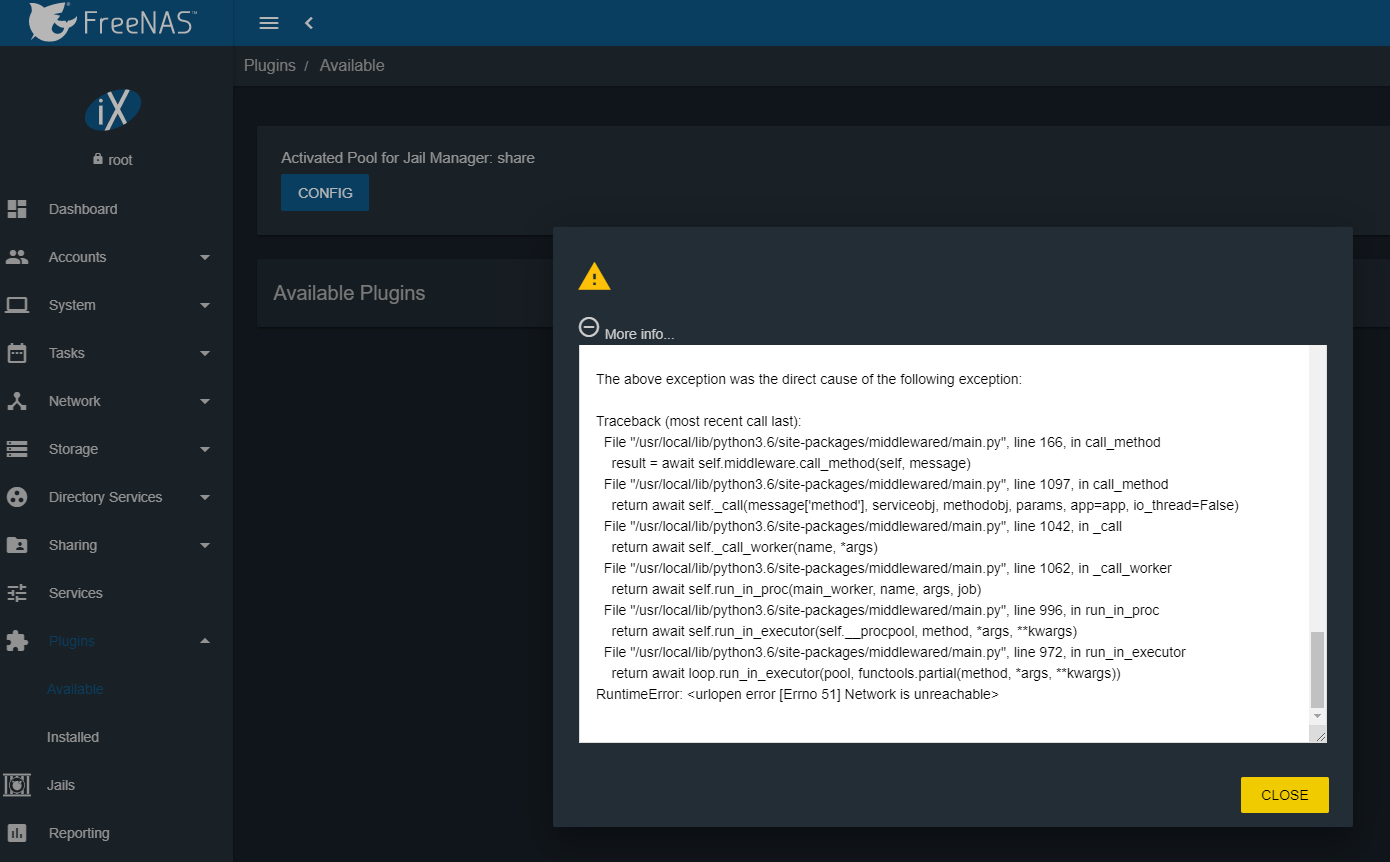Click the Available Plugins heading
The height and width of the screenshot is (862, 1390).
[x=349, y=293]
